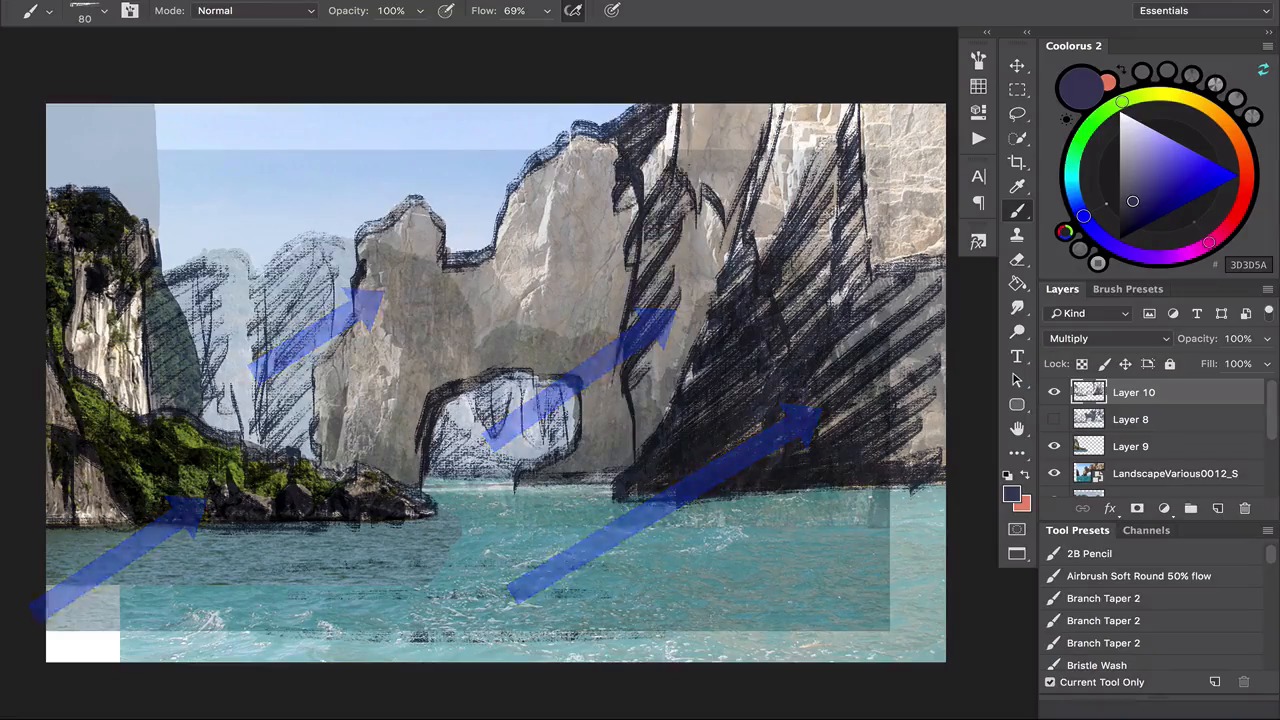Select the Horizontal Type tool

tap(1017, 356)
